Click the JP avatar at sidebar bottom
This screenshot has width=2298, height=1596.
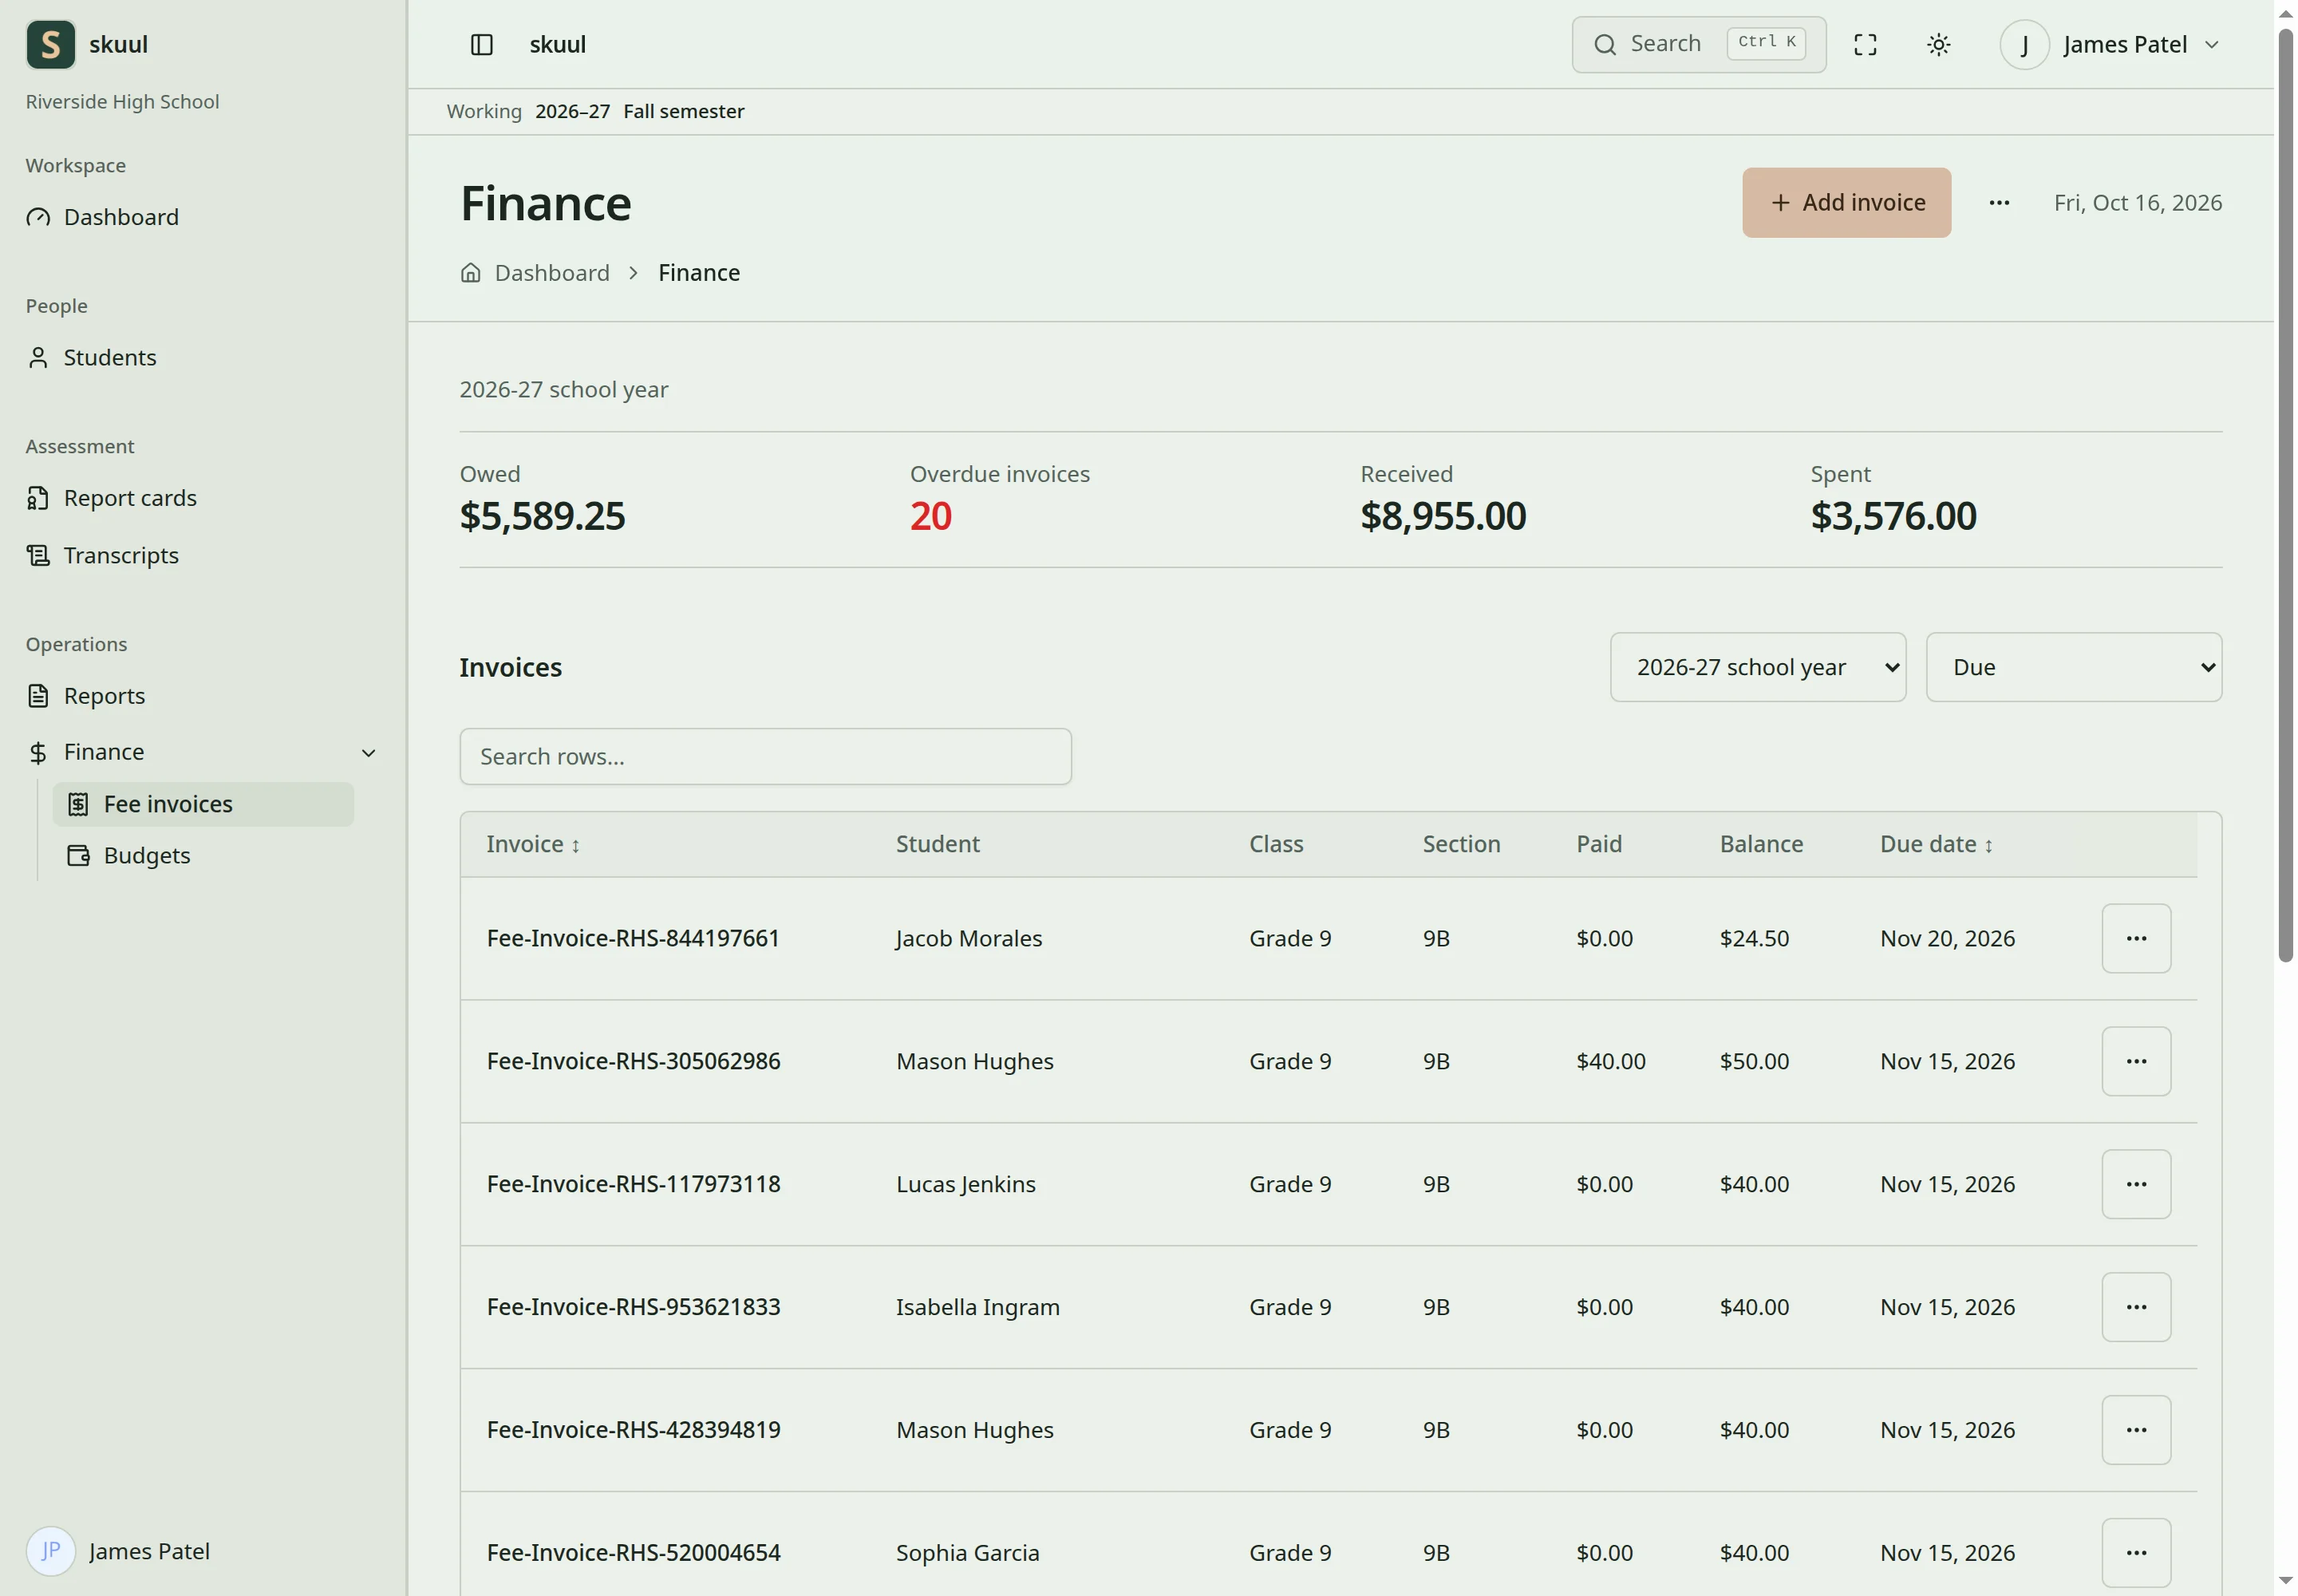[50, 1551]
